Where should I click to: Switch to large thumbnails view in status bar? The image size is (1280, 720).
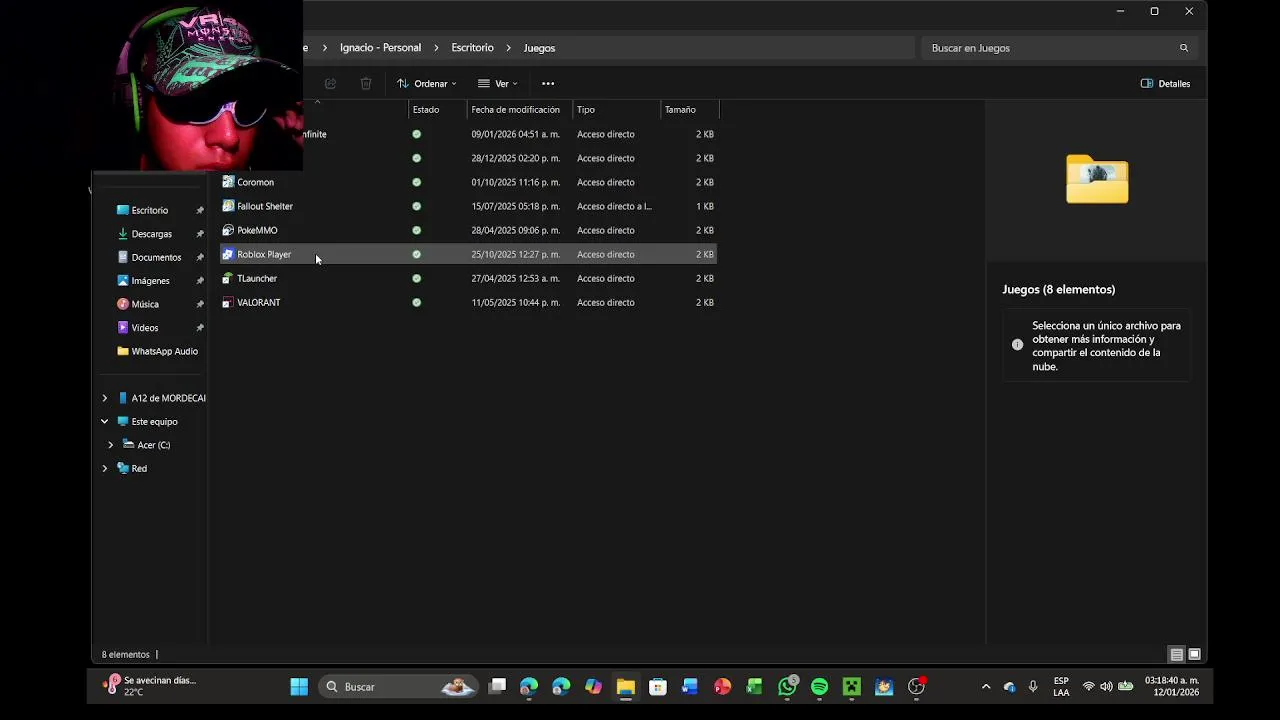click(x=1194, y=655)
